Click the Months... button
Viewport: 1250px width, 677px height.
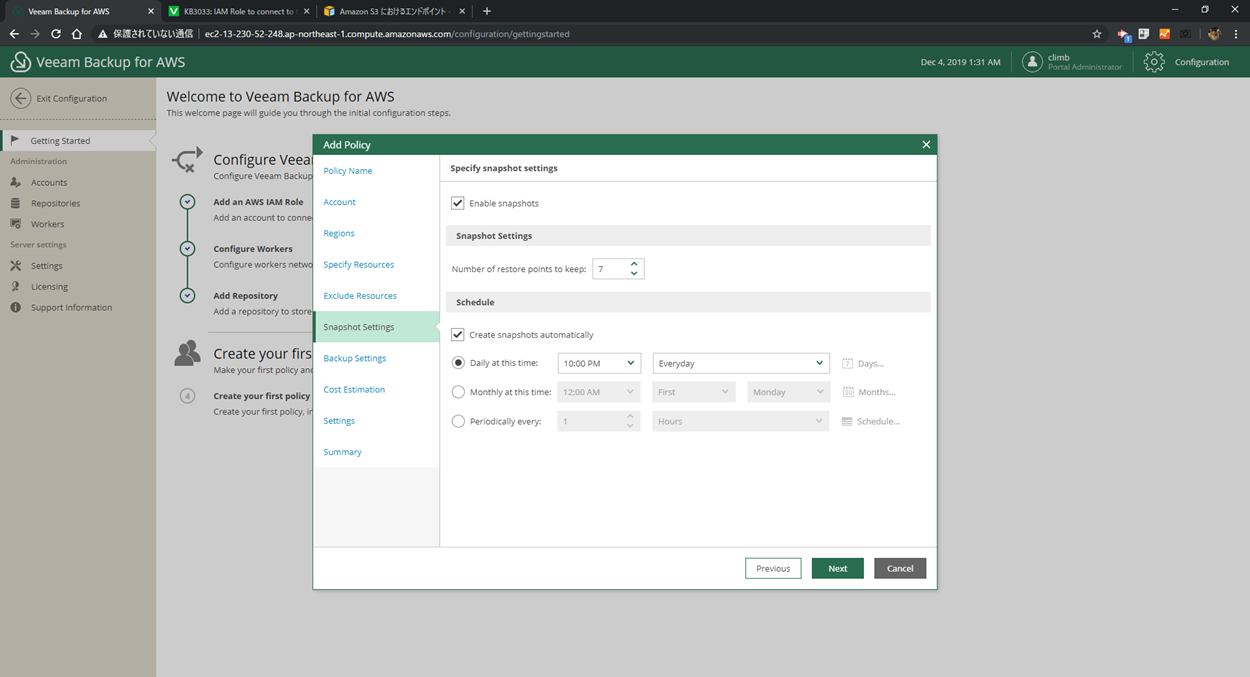tap(869, 392)
